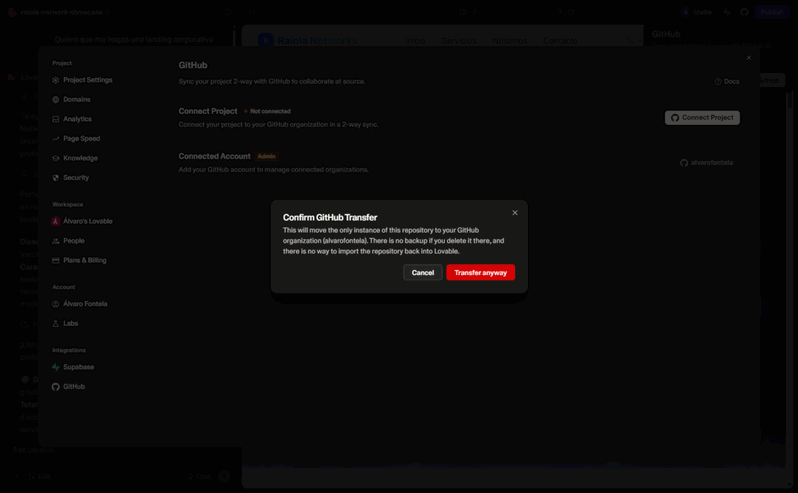Close the settings panel with X
The width and height of the screenshot is (798, 493).
pyautogui.click(x=749, y=57)
